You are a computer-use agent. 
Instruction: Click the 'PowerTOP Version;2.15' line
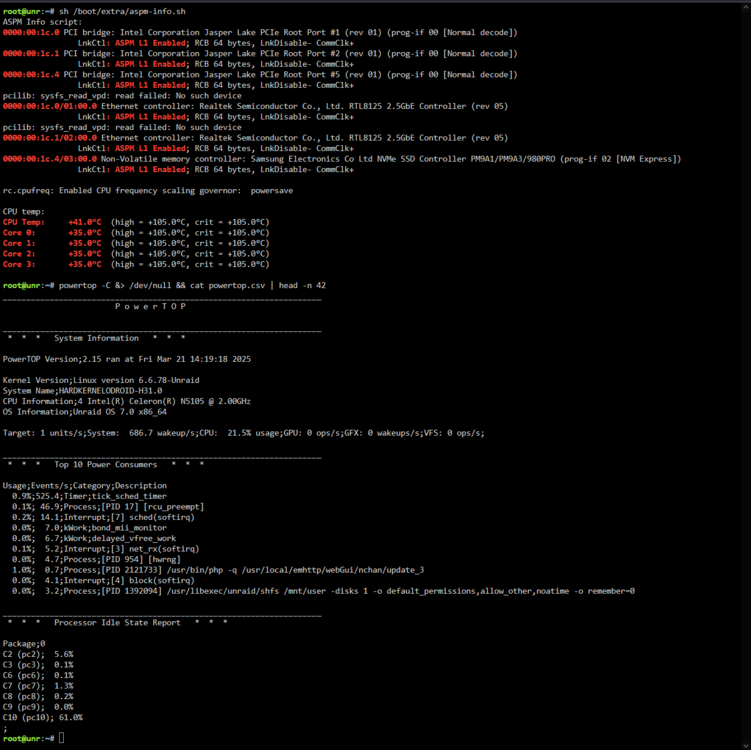point(126,359)
